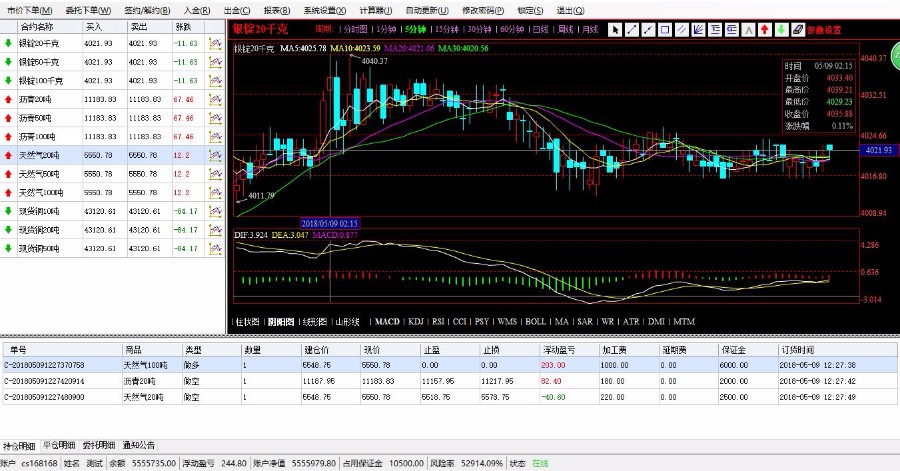This screenshot has height=471, width=900.
Task: Select the arrow pointer drawing tool
Action: click(x=615, y=30)
